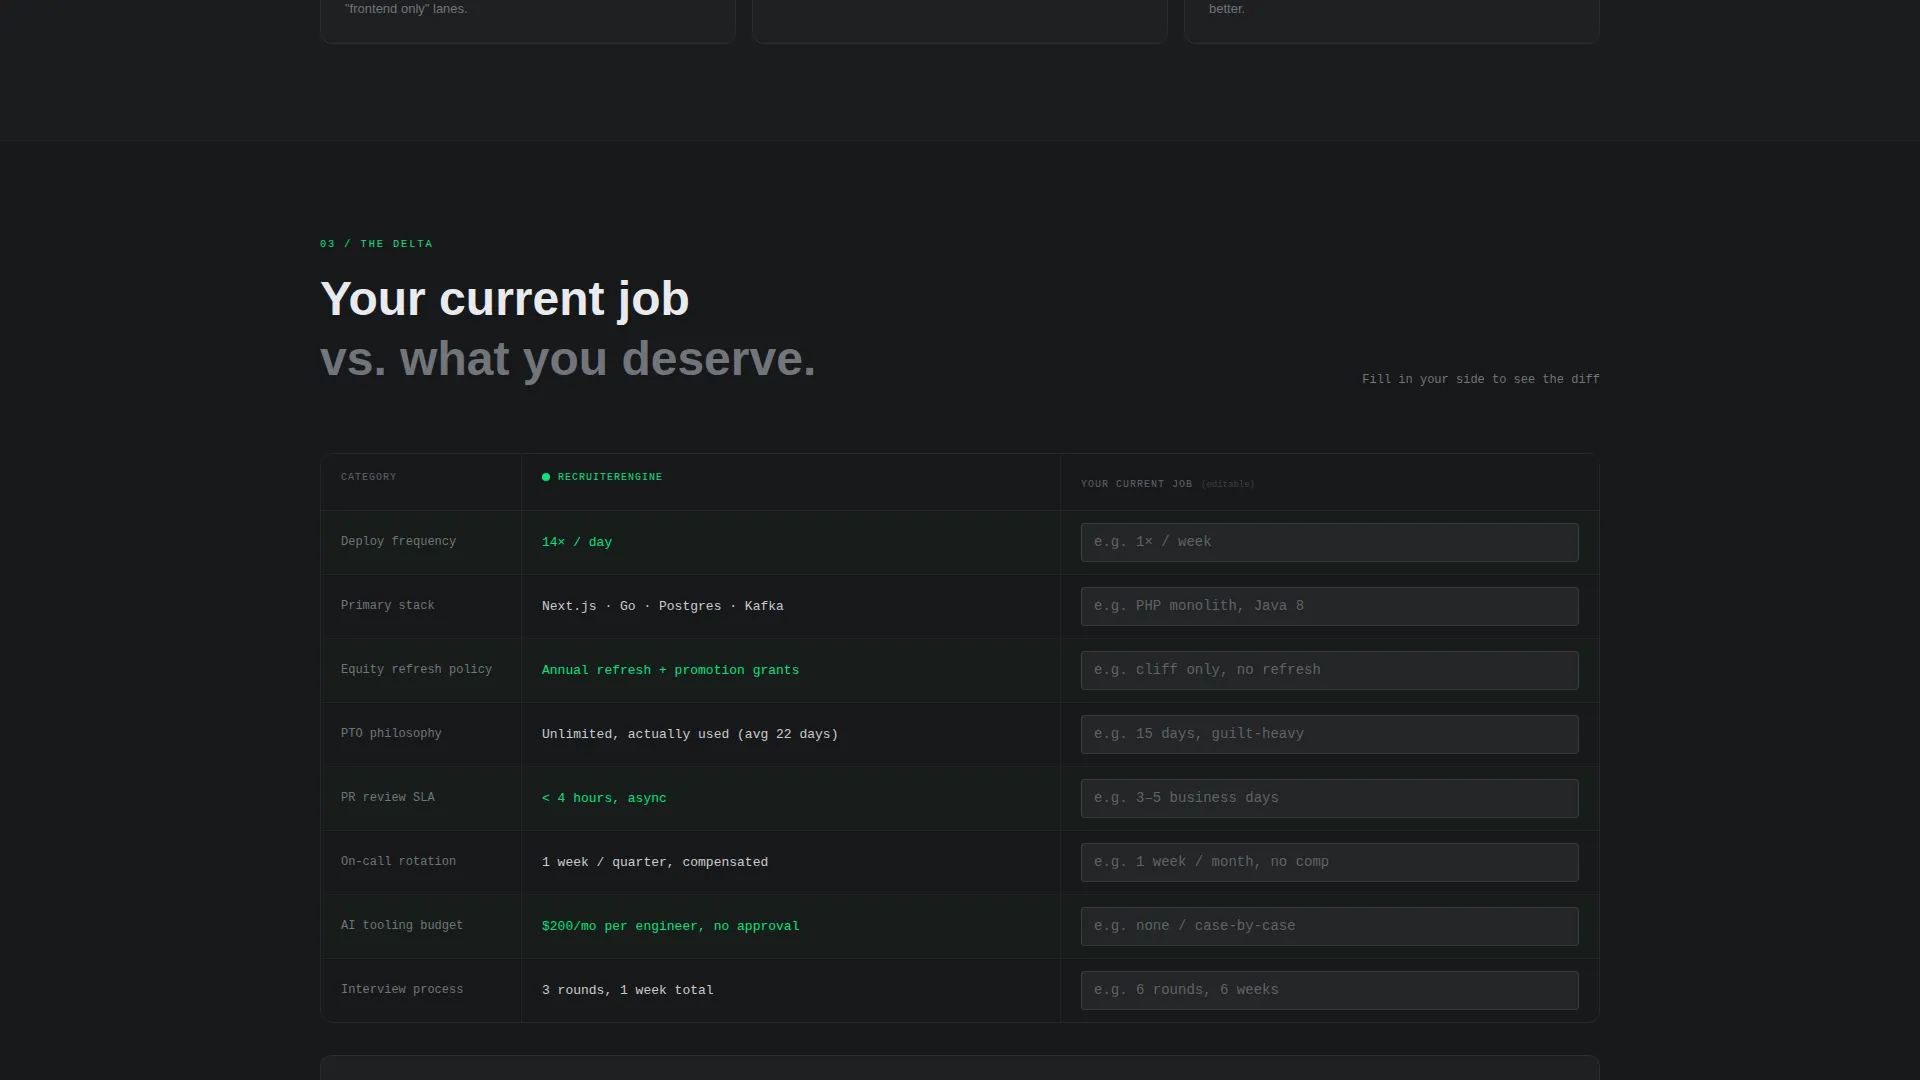The image size is (1920, 1080).
Task: Click the '14× / day' value
Action: tap(577, 542)
